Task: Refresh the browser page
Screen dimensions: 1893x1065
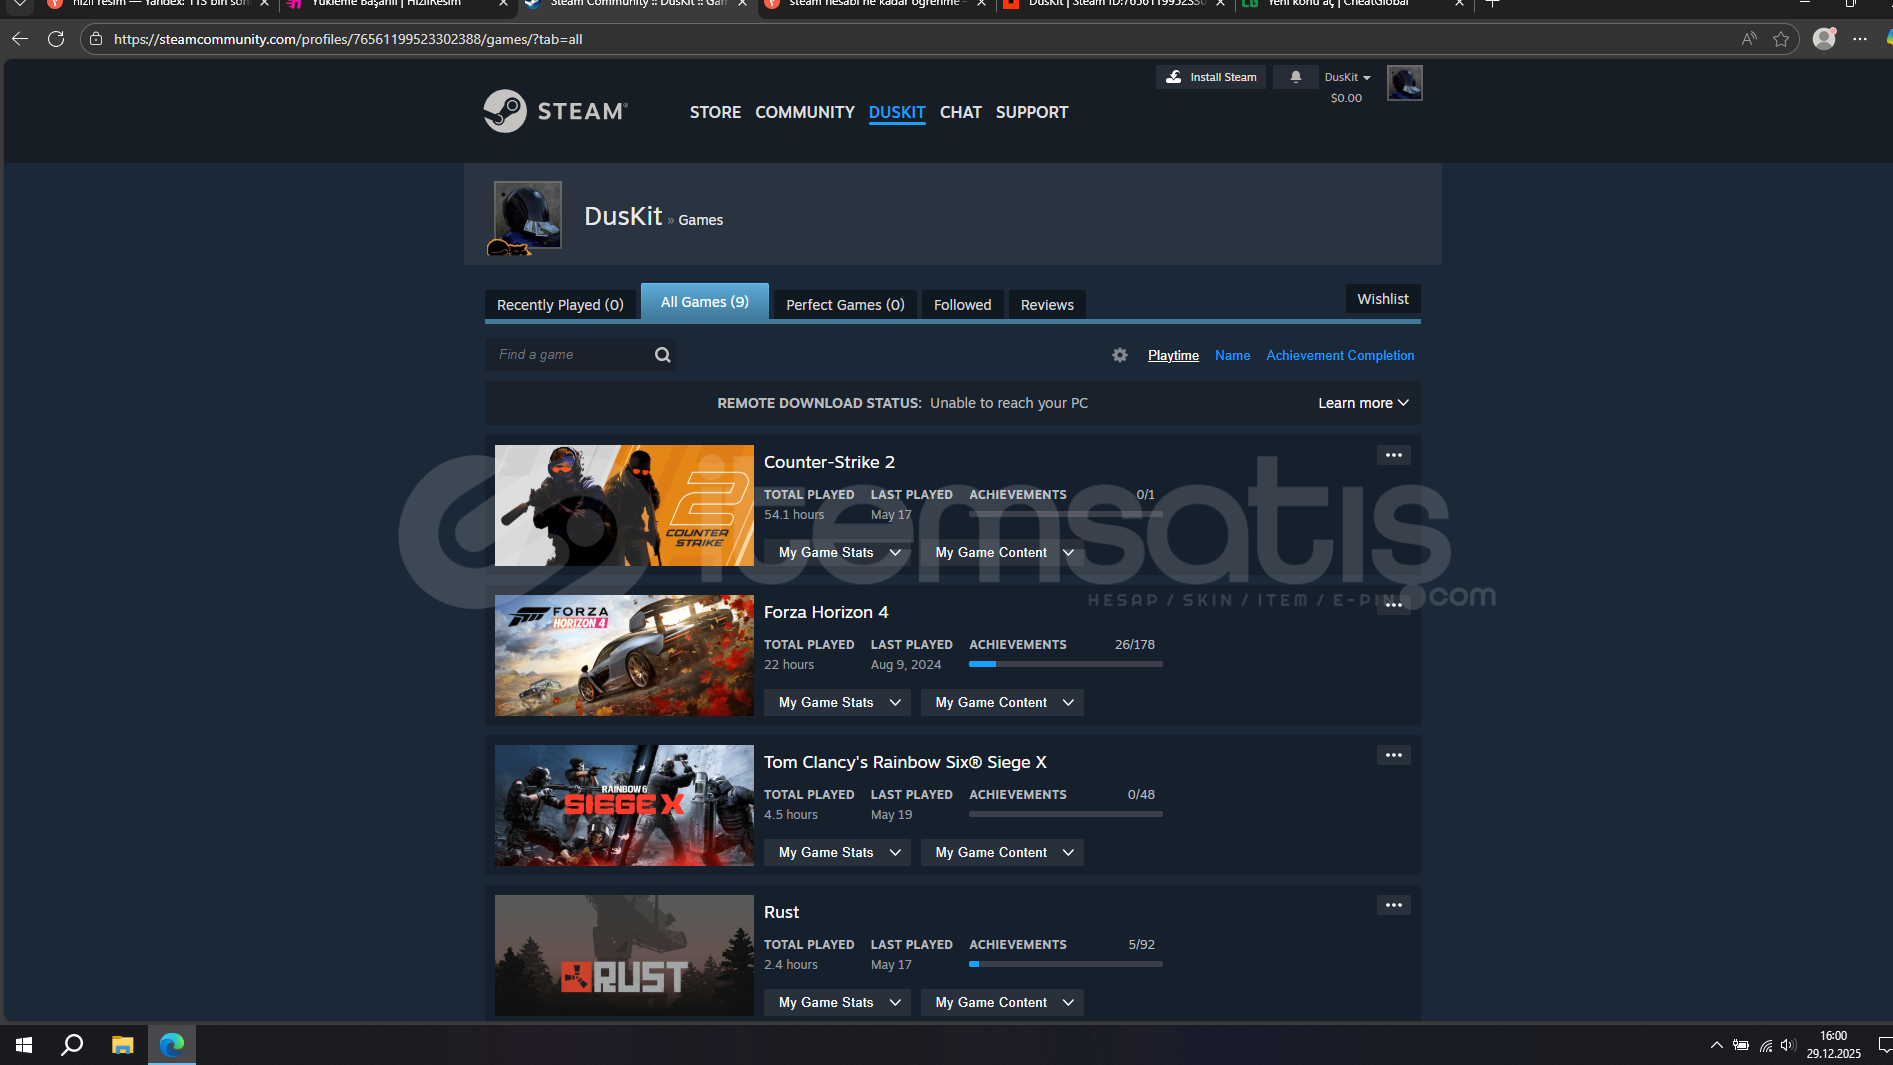Action: tap(56, 39)
